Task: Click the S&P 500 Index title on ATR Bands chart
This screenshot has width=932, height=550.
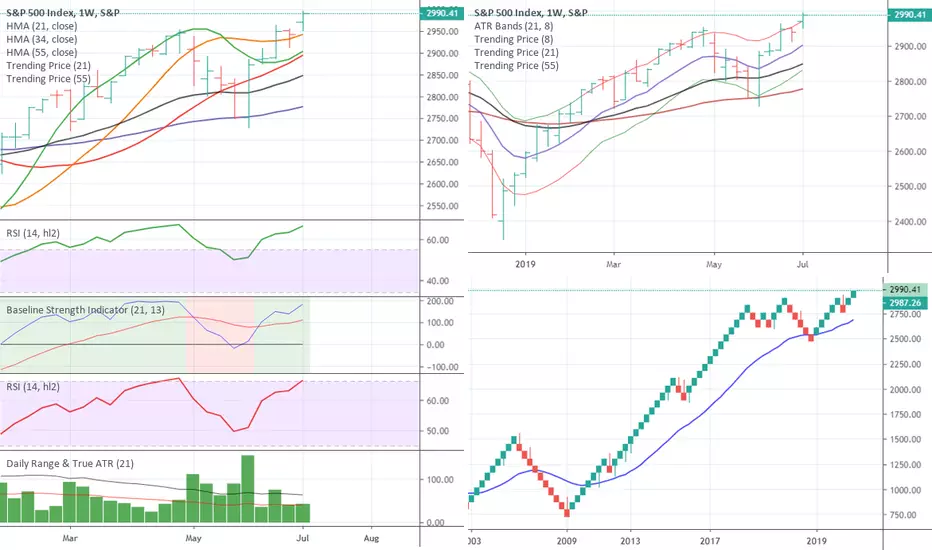Action: coord(531,12)
